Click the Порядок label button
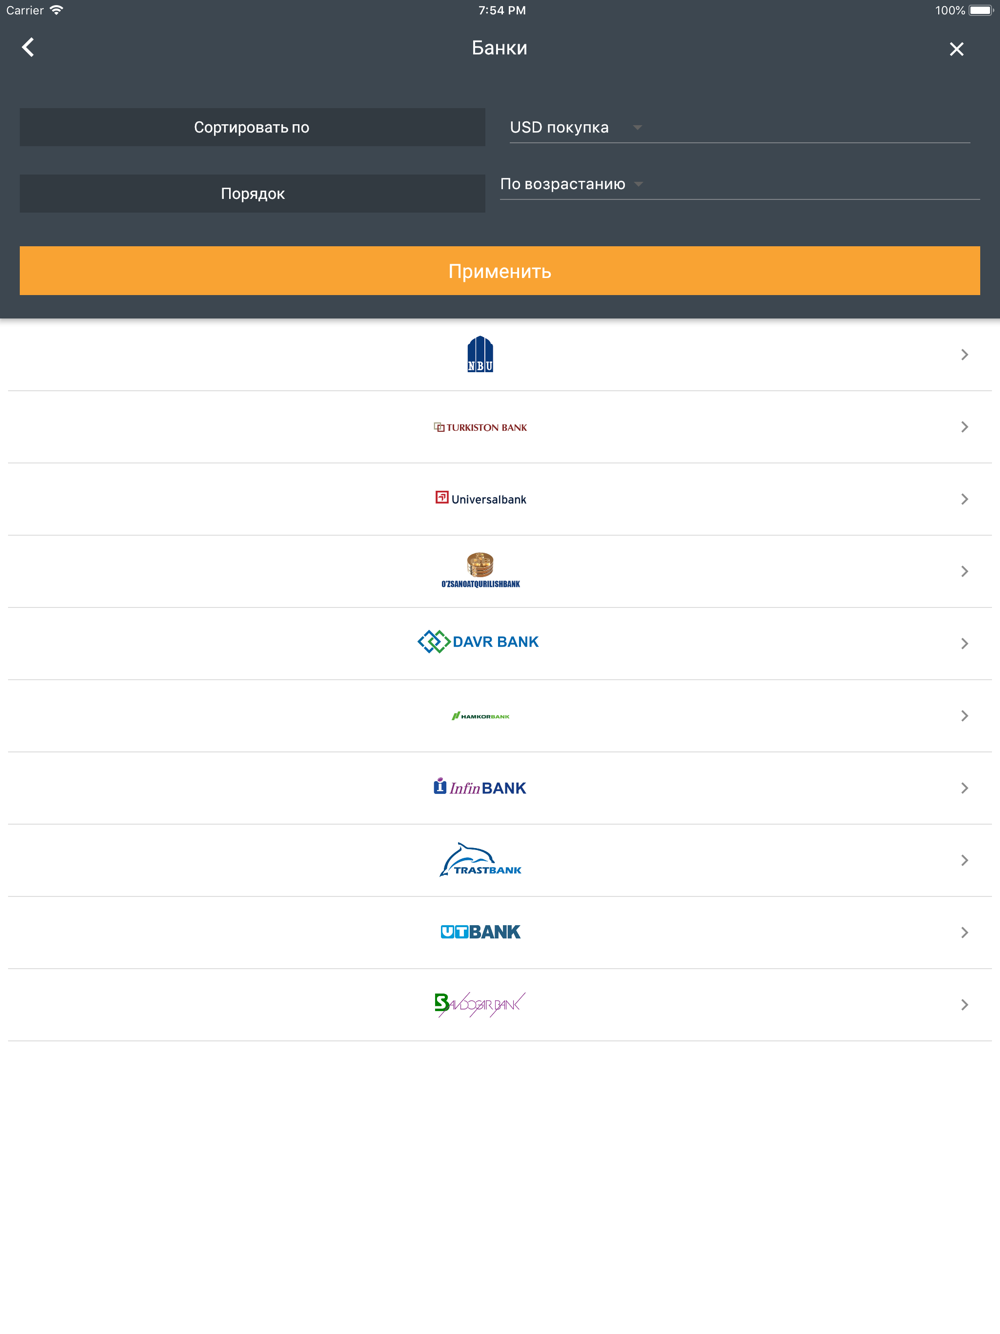 [x=252, y=194]
